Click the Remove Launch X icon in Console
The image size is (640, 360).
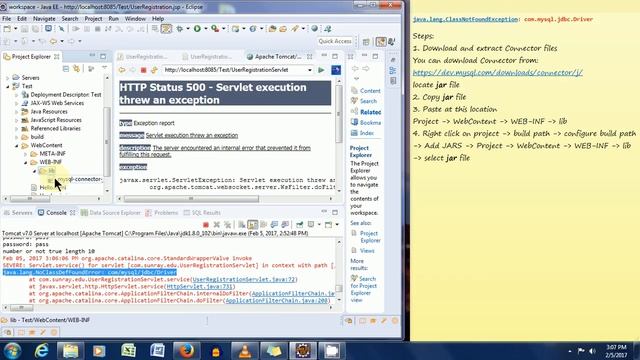point(217,224)
